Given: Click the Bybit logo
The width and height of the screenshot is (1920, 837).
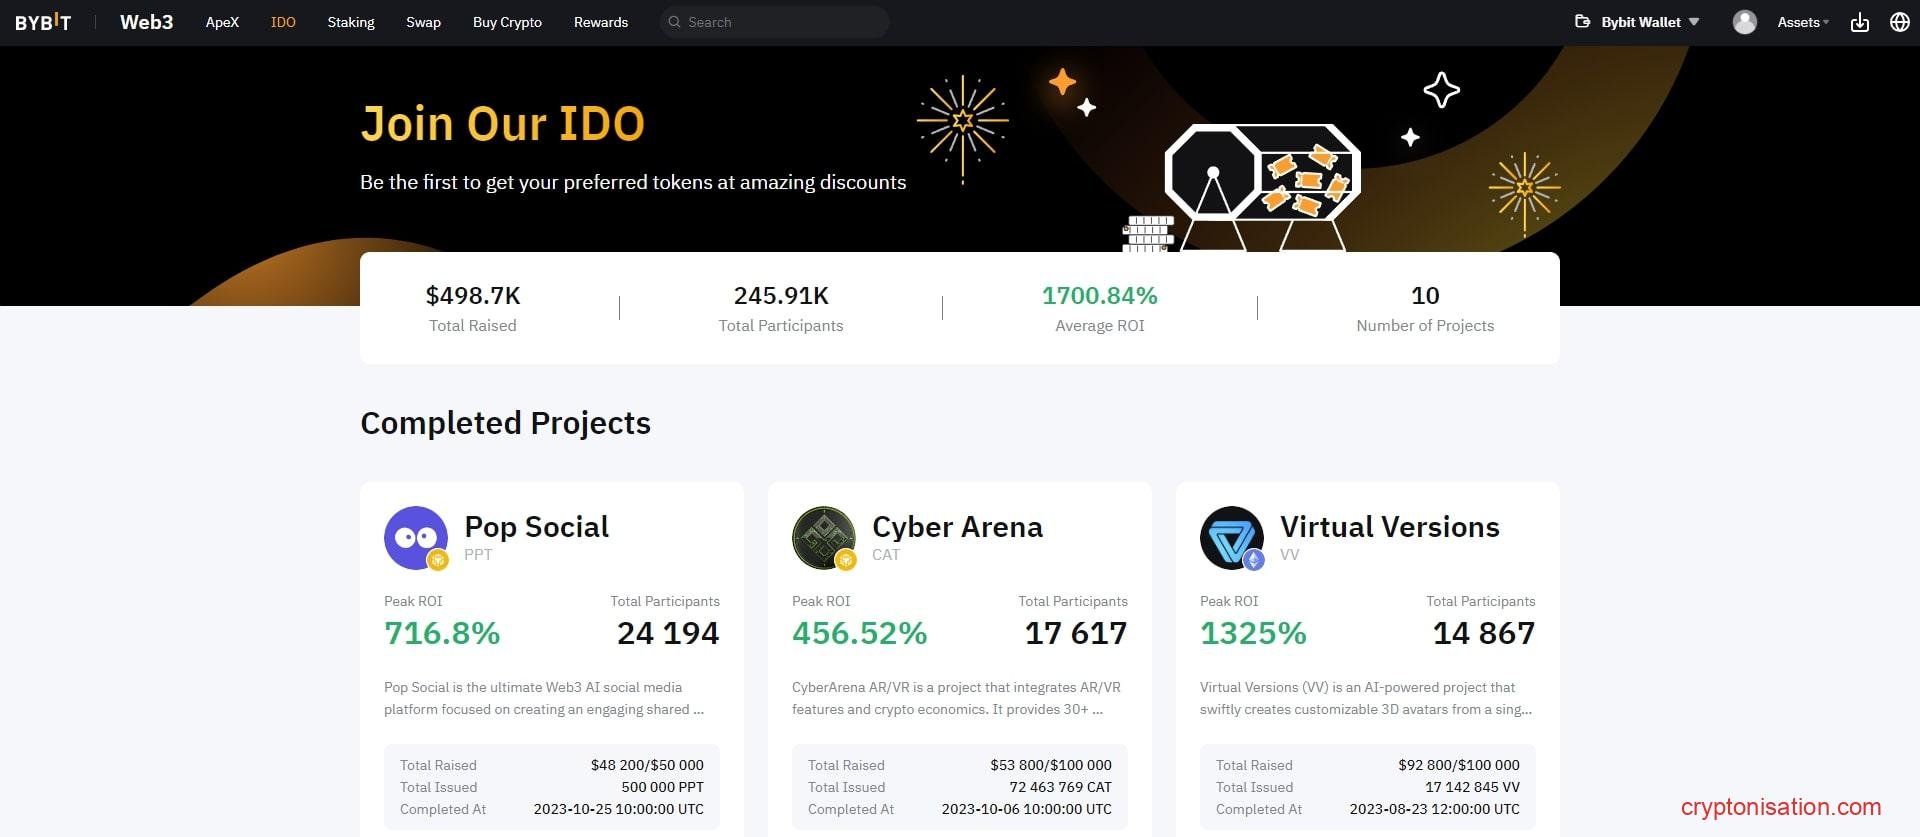Looking at the screenshot, I should point(43,22).
